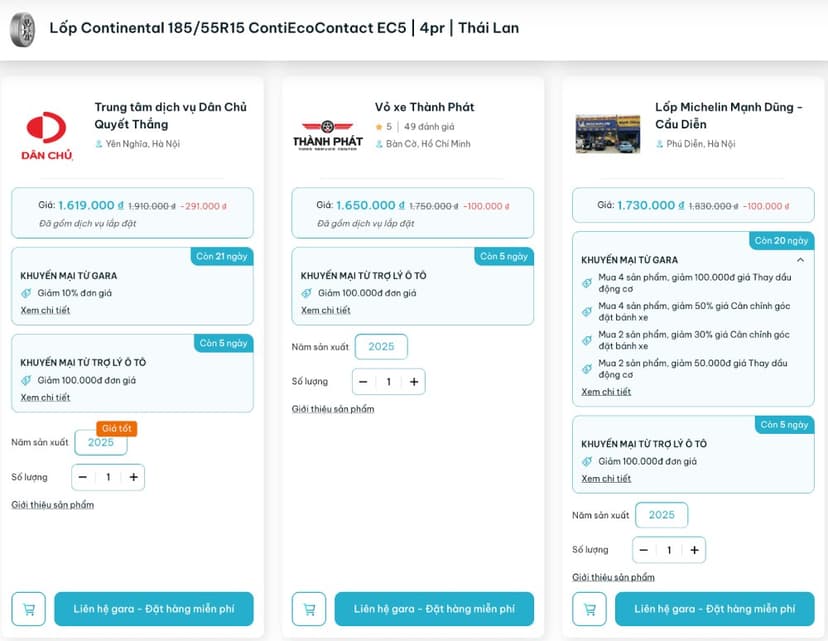This screenshot has height=641, width=828.
Task: Click Dân Chủ quantity value field
Action: pos(108,477)
